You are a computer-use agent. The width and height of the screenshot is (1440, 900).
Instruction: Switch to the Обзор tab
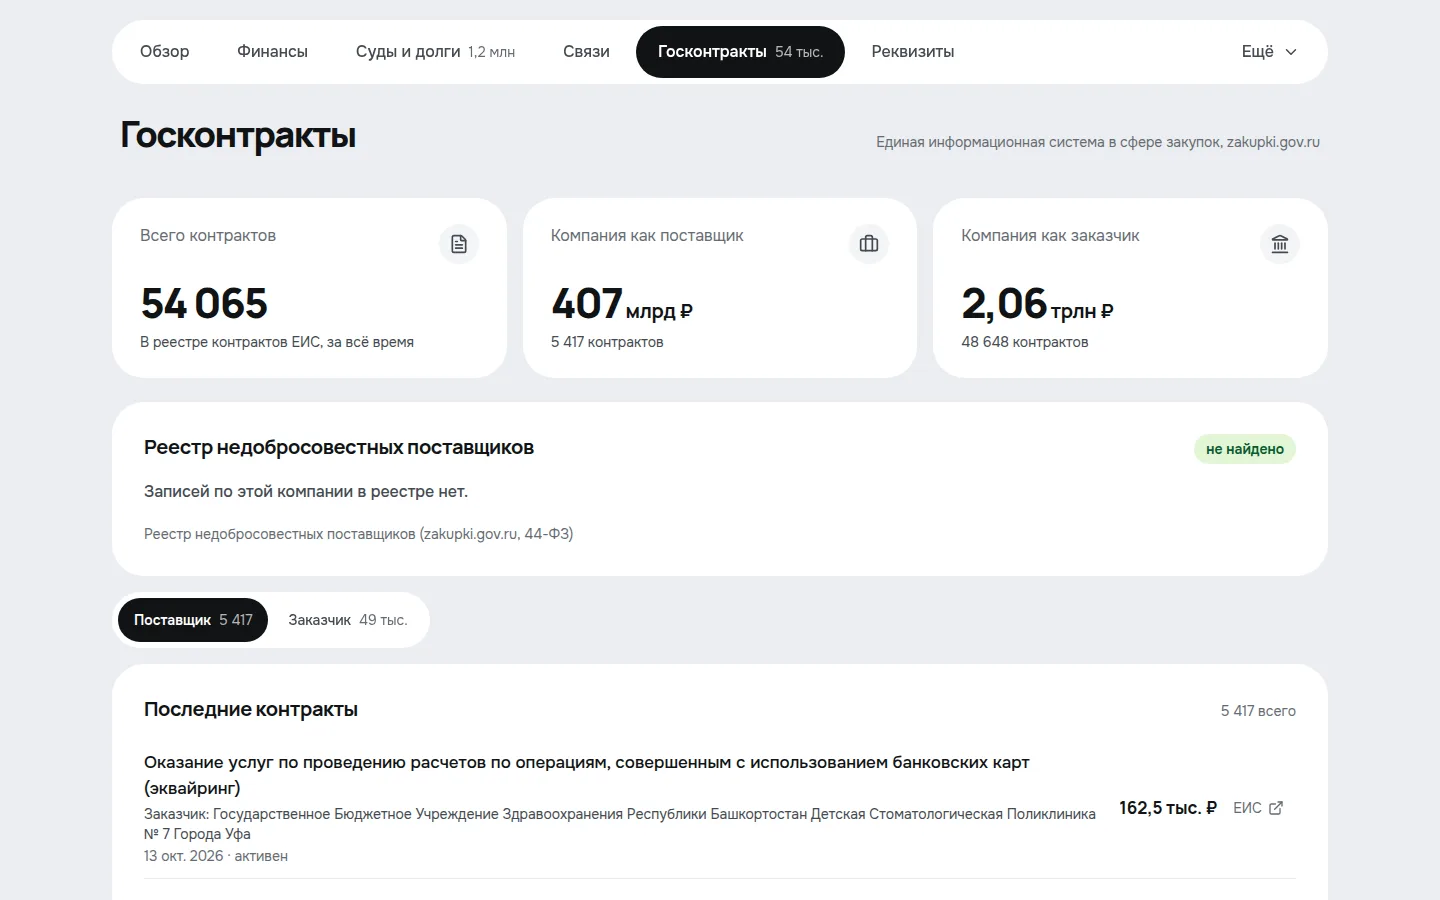click(165, 52)
